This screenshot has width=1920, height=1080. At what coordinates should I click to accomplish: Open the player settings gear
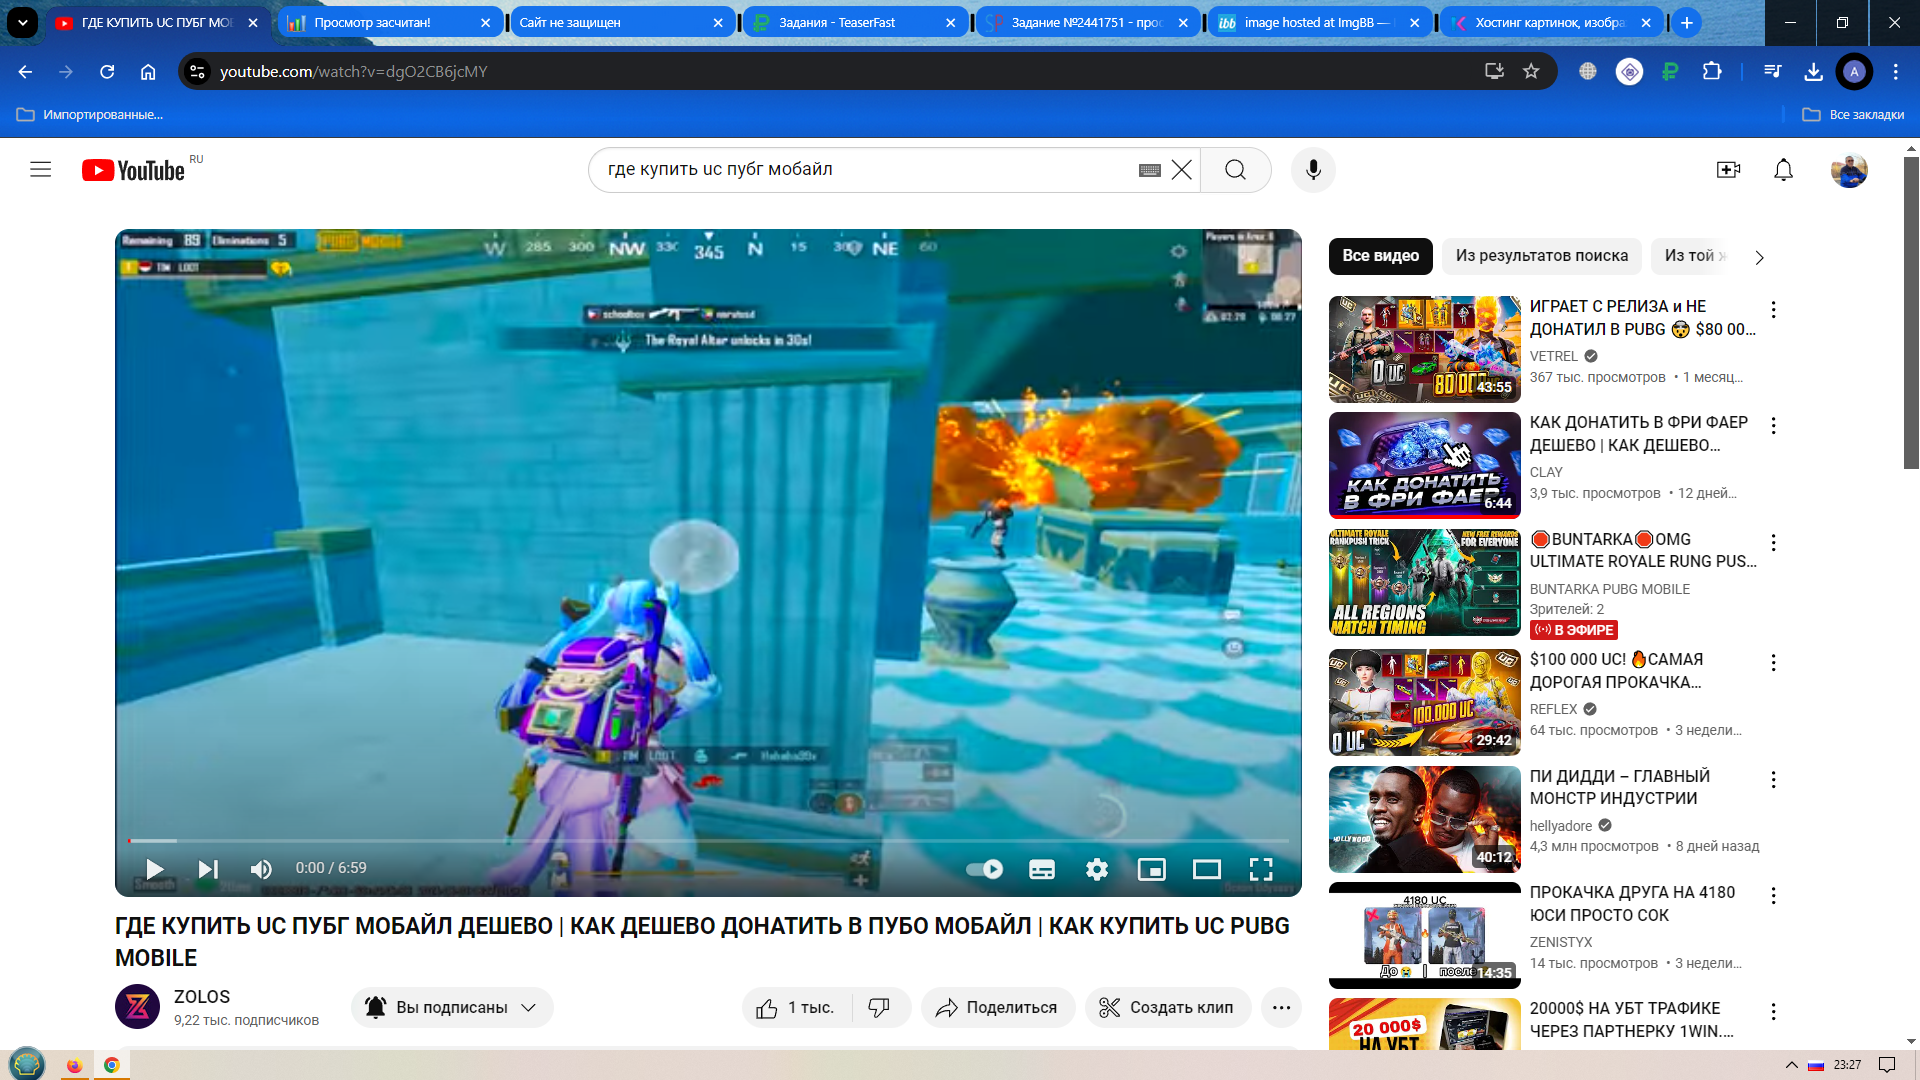1097,869
